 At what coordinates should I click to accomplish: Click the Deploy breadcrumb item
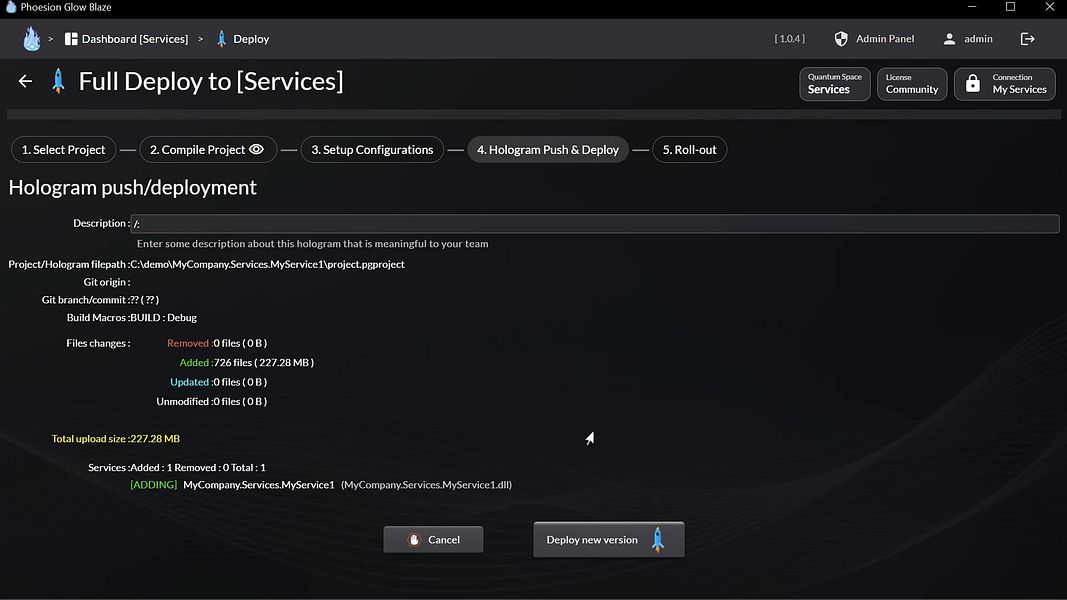coord(243,39)
